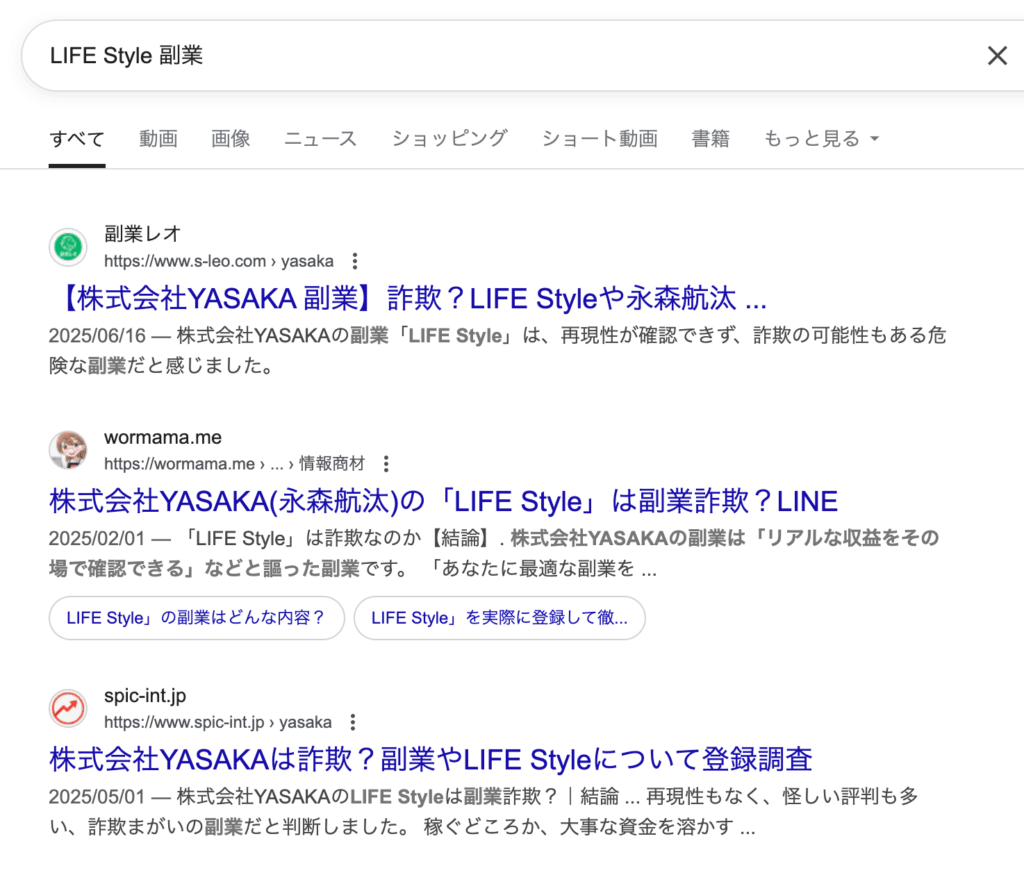Open the 書籍 tab
Screen dimensions: 1024x875
(x=711, y=138)
